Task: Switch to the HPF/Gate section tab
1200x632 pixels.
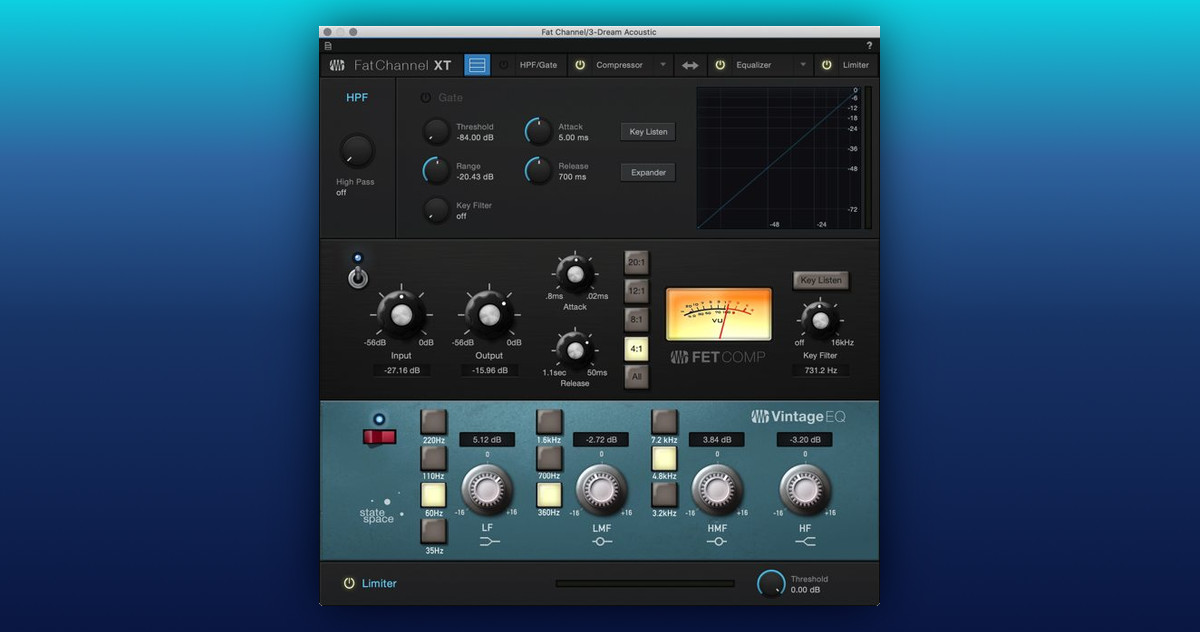Action: [538, 65]
